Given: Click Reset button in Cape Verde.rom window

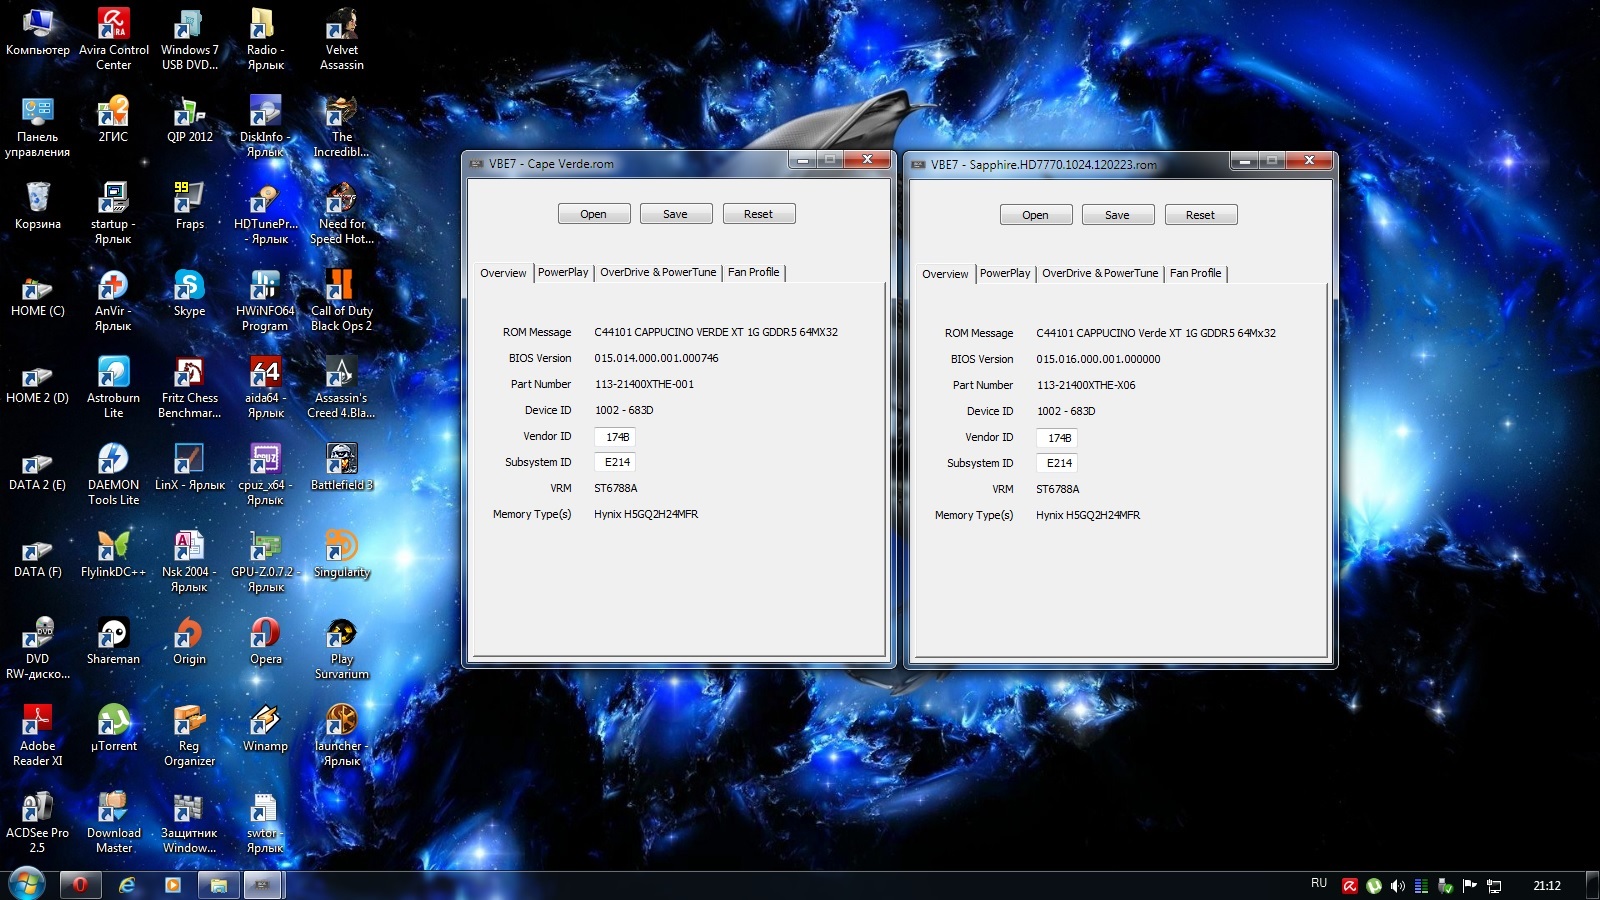Looking at the screenshot, I should [x=759, y=214].
